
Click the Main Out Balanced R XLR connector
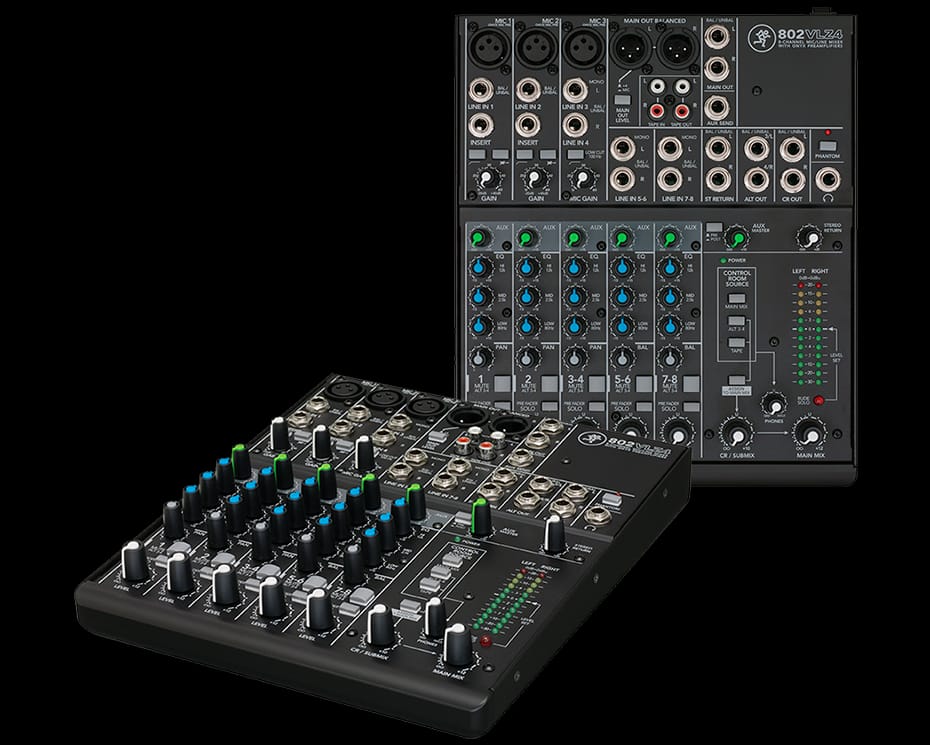tap(679, 50)
